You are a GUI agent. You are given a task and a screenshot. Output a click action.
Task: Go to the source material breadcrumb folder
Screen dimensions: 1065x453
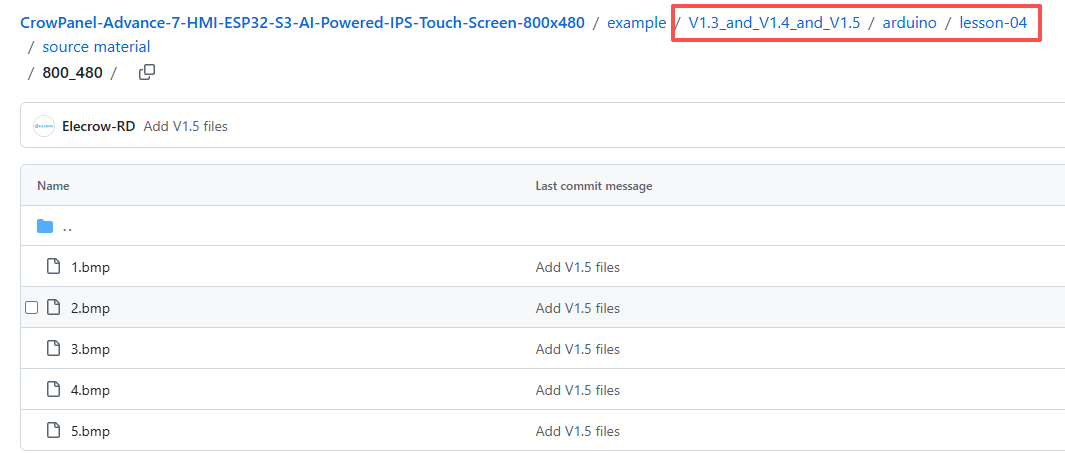pyautogui.click(x=96, y=47)
